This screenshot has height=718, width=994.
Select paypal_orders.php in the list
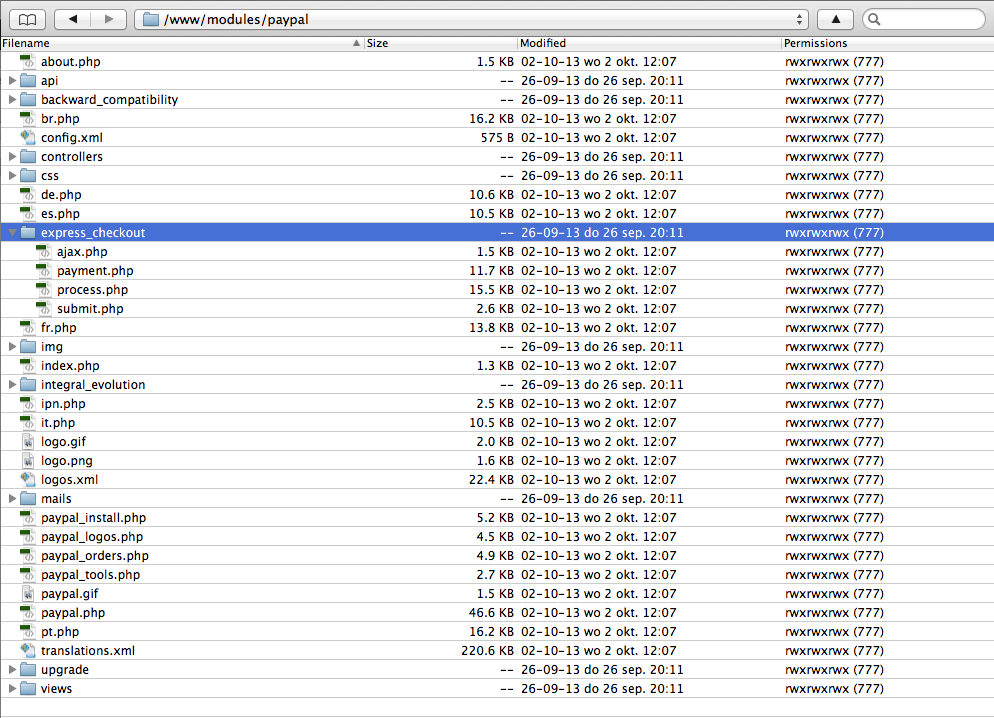(x=95, y=556)
